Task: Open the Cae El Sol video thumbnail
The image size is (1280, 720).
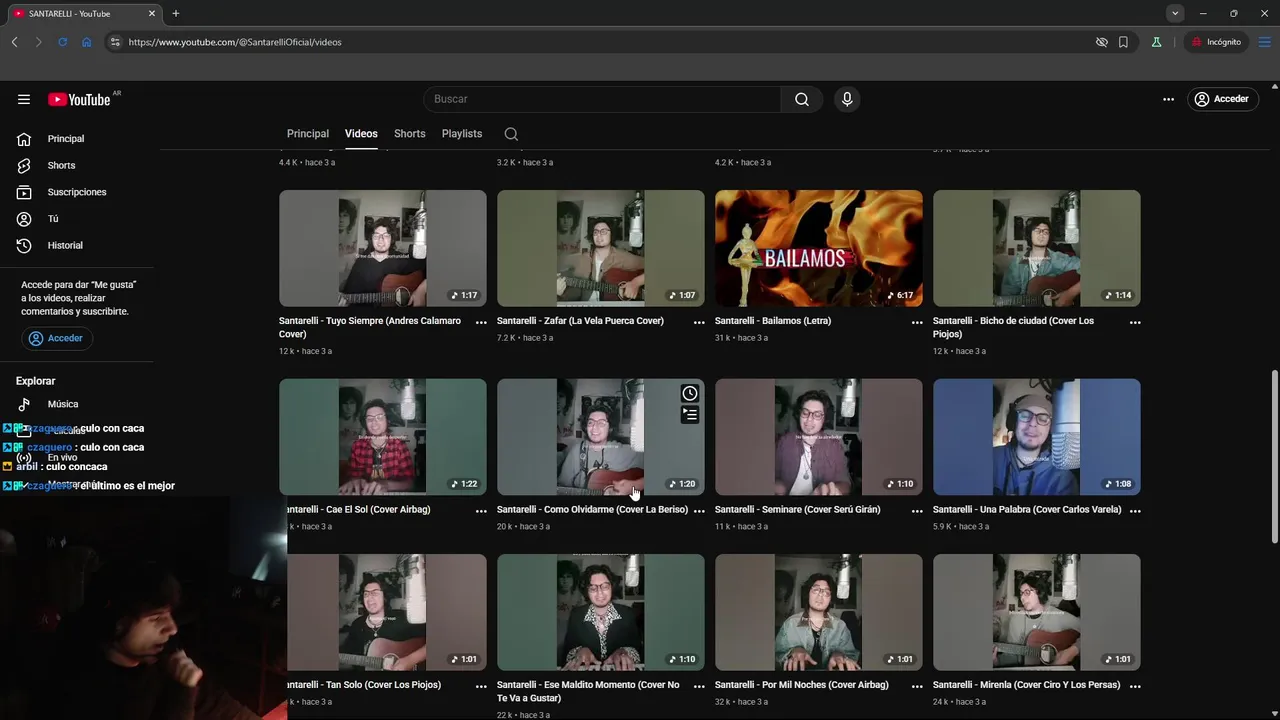Action: pos(383,437)
